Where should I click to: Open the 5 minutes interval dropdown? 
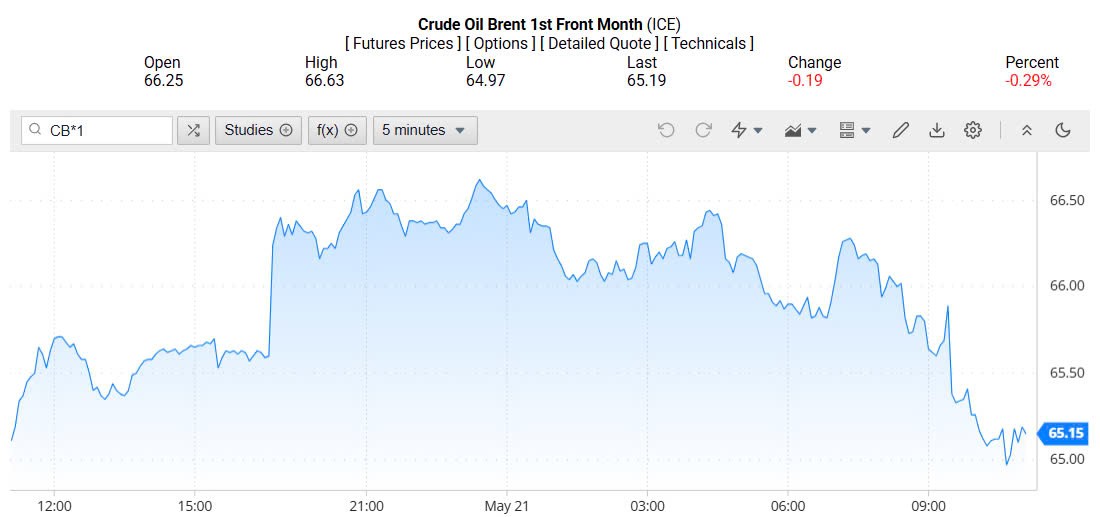[425, 130]
